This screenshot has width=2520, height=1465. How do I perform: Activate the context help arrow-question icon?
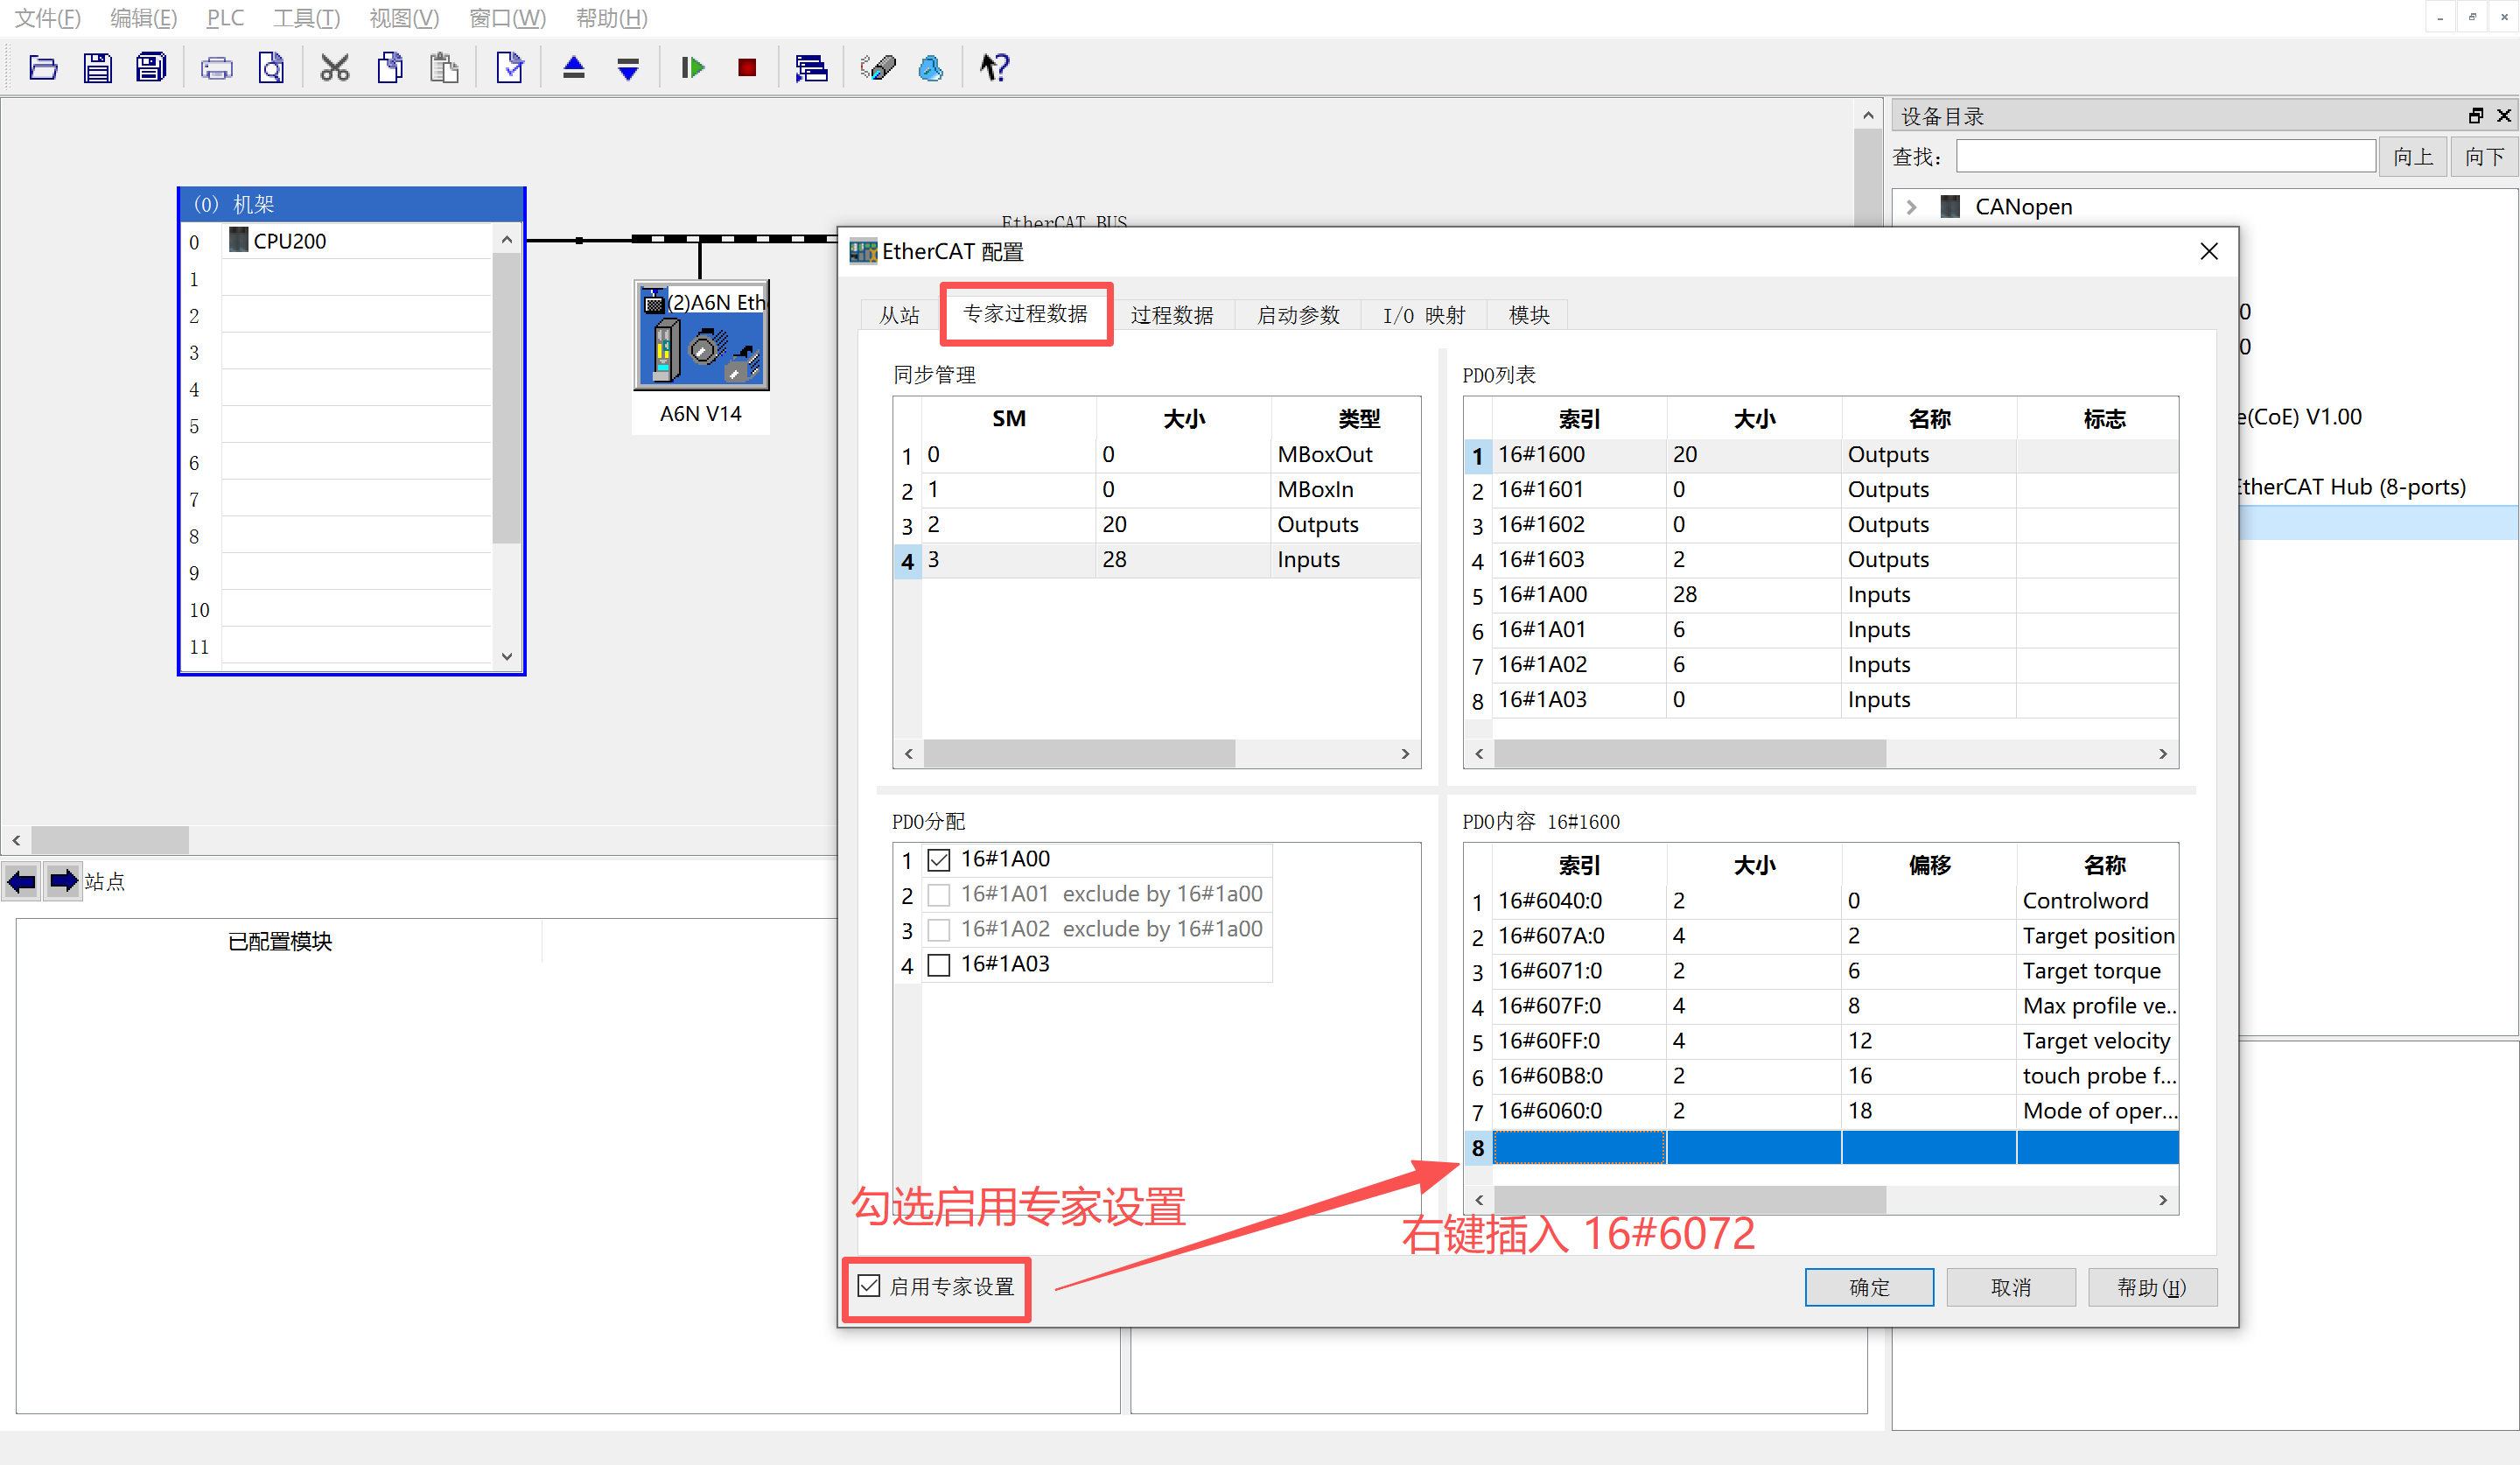(995, 68)
